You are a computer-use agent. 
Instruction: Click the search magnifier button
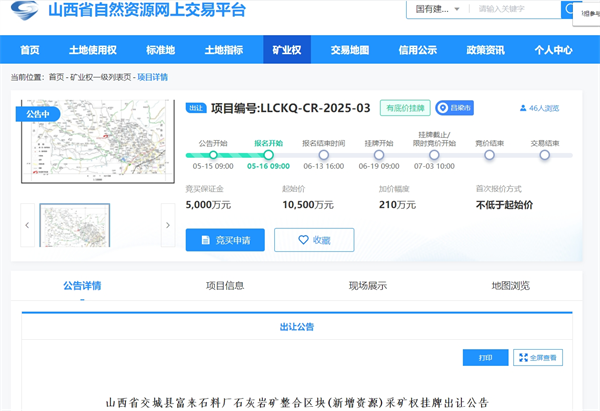[x=566, y=9]
